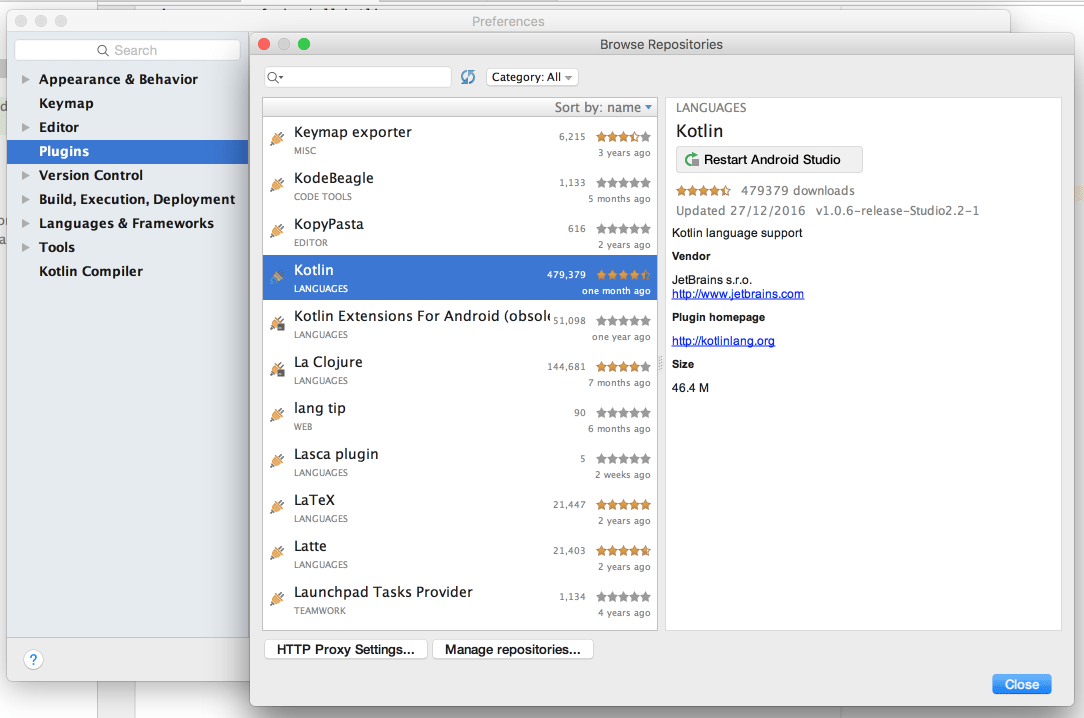Image resolution: width=1084 pixels, height=718 pixels.
Task: Select the La Clojure plugin row
Action: [x=460, y=370]
